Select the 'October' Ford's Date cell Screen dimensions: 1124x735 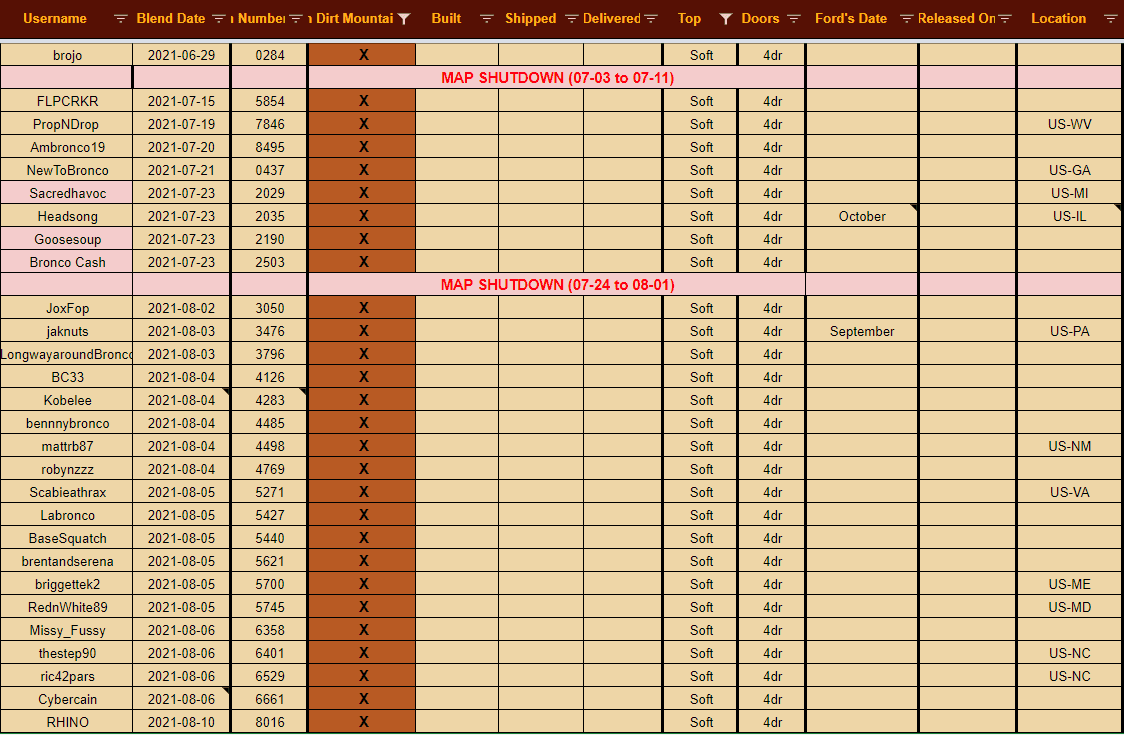862,216
